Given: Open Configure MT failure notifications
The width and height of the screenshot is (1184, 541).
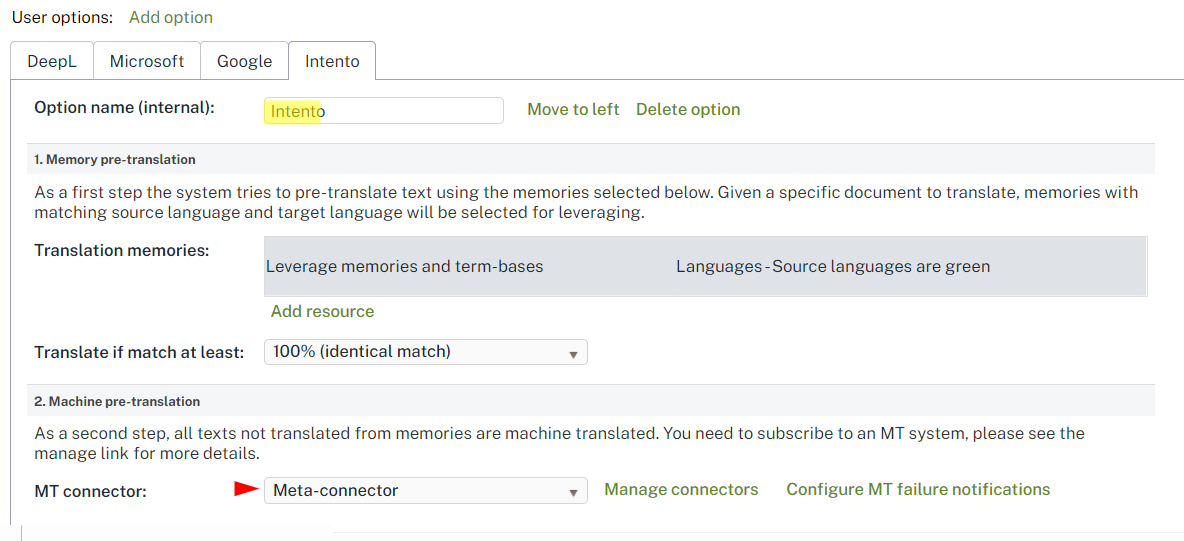Looking at the screenshot, I should [918, 489].
